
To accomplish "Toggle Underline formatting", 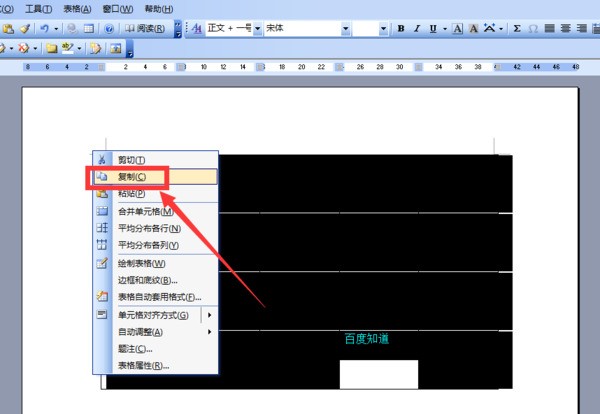I will pyautogui.click(x=433, y=29).
